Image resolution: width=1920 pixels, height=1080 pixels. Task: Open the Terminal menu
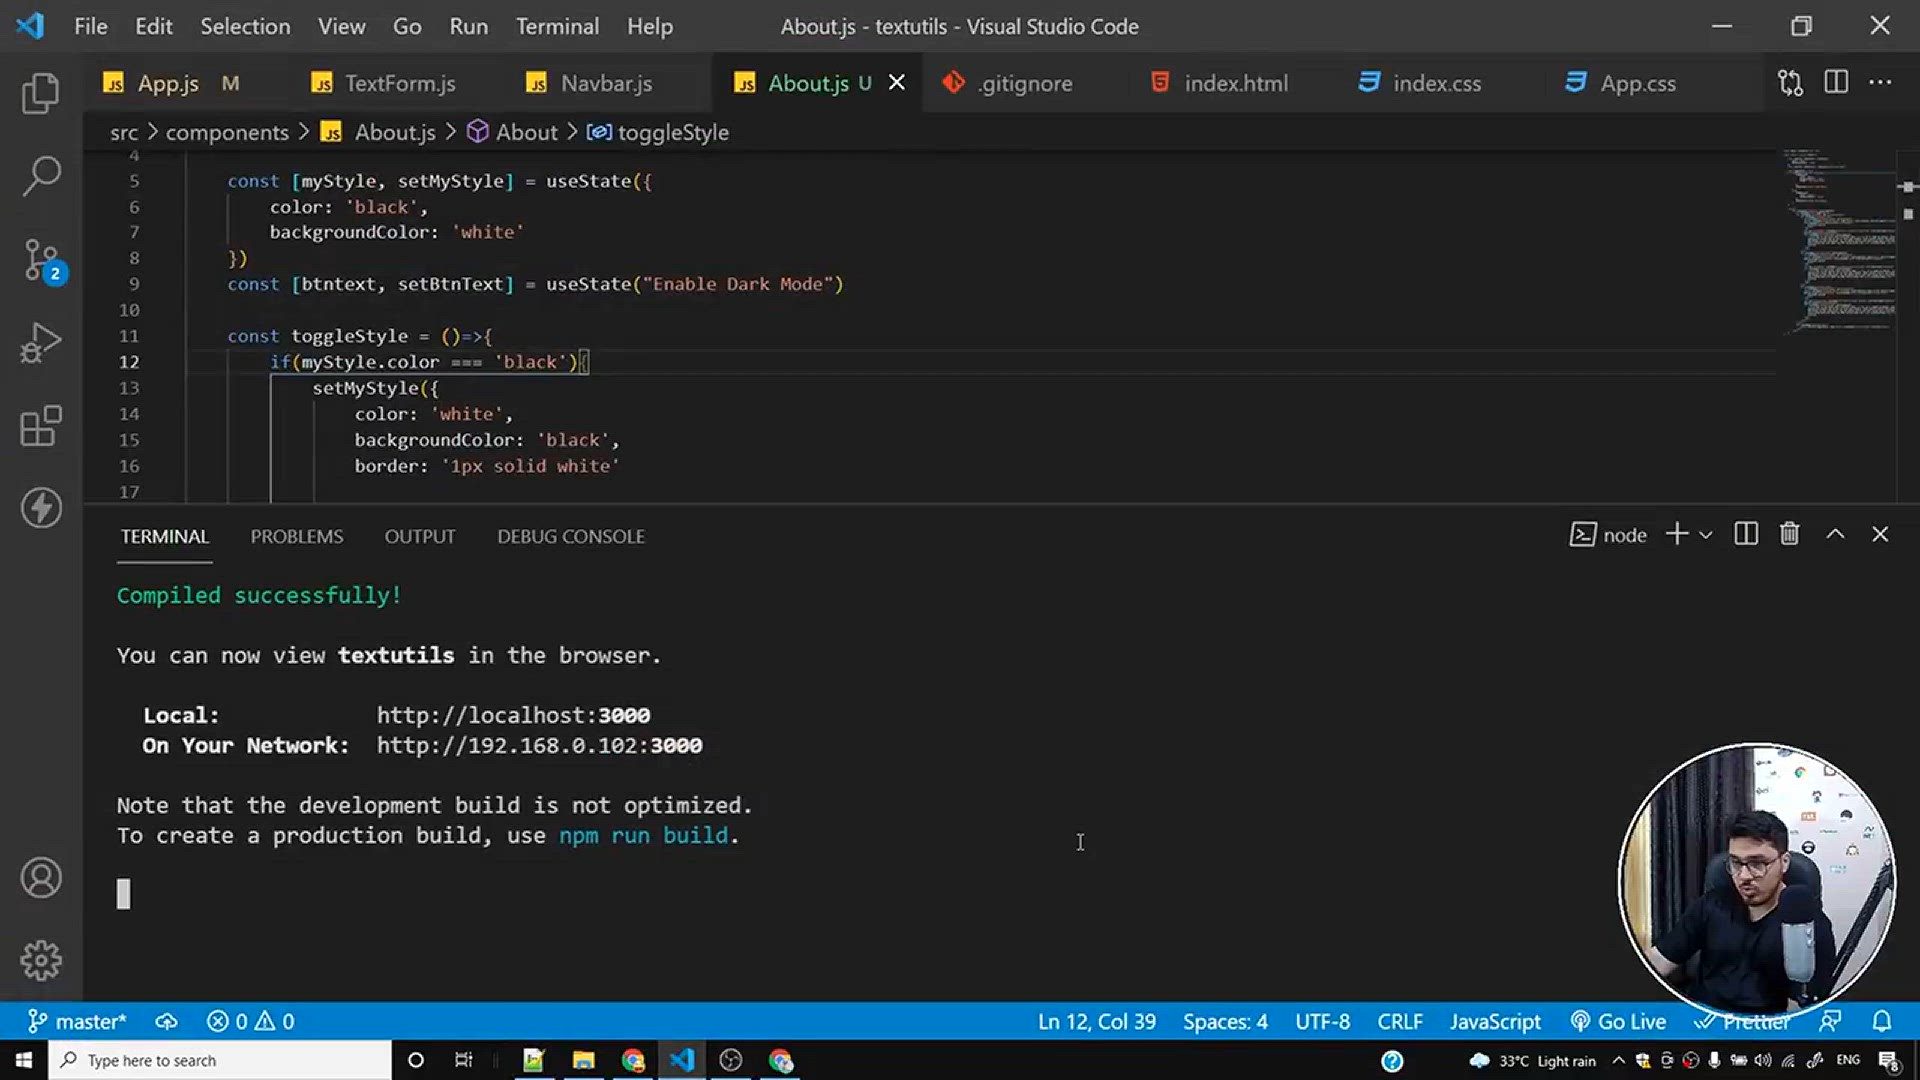[557, 27]
